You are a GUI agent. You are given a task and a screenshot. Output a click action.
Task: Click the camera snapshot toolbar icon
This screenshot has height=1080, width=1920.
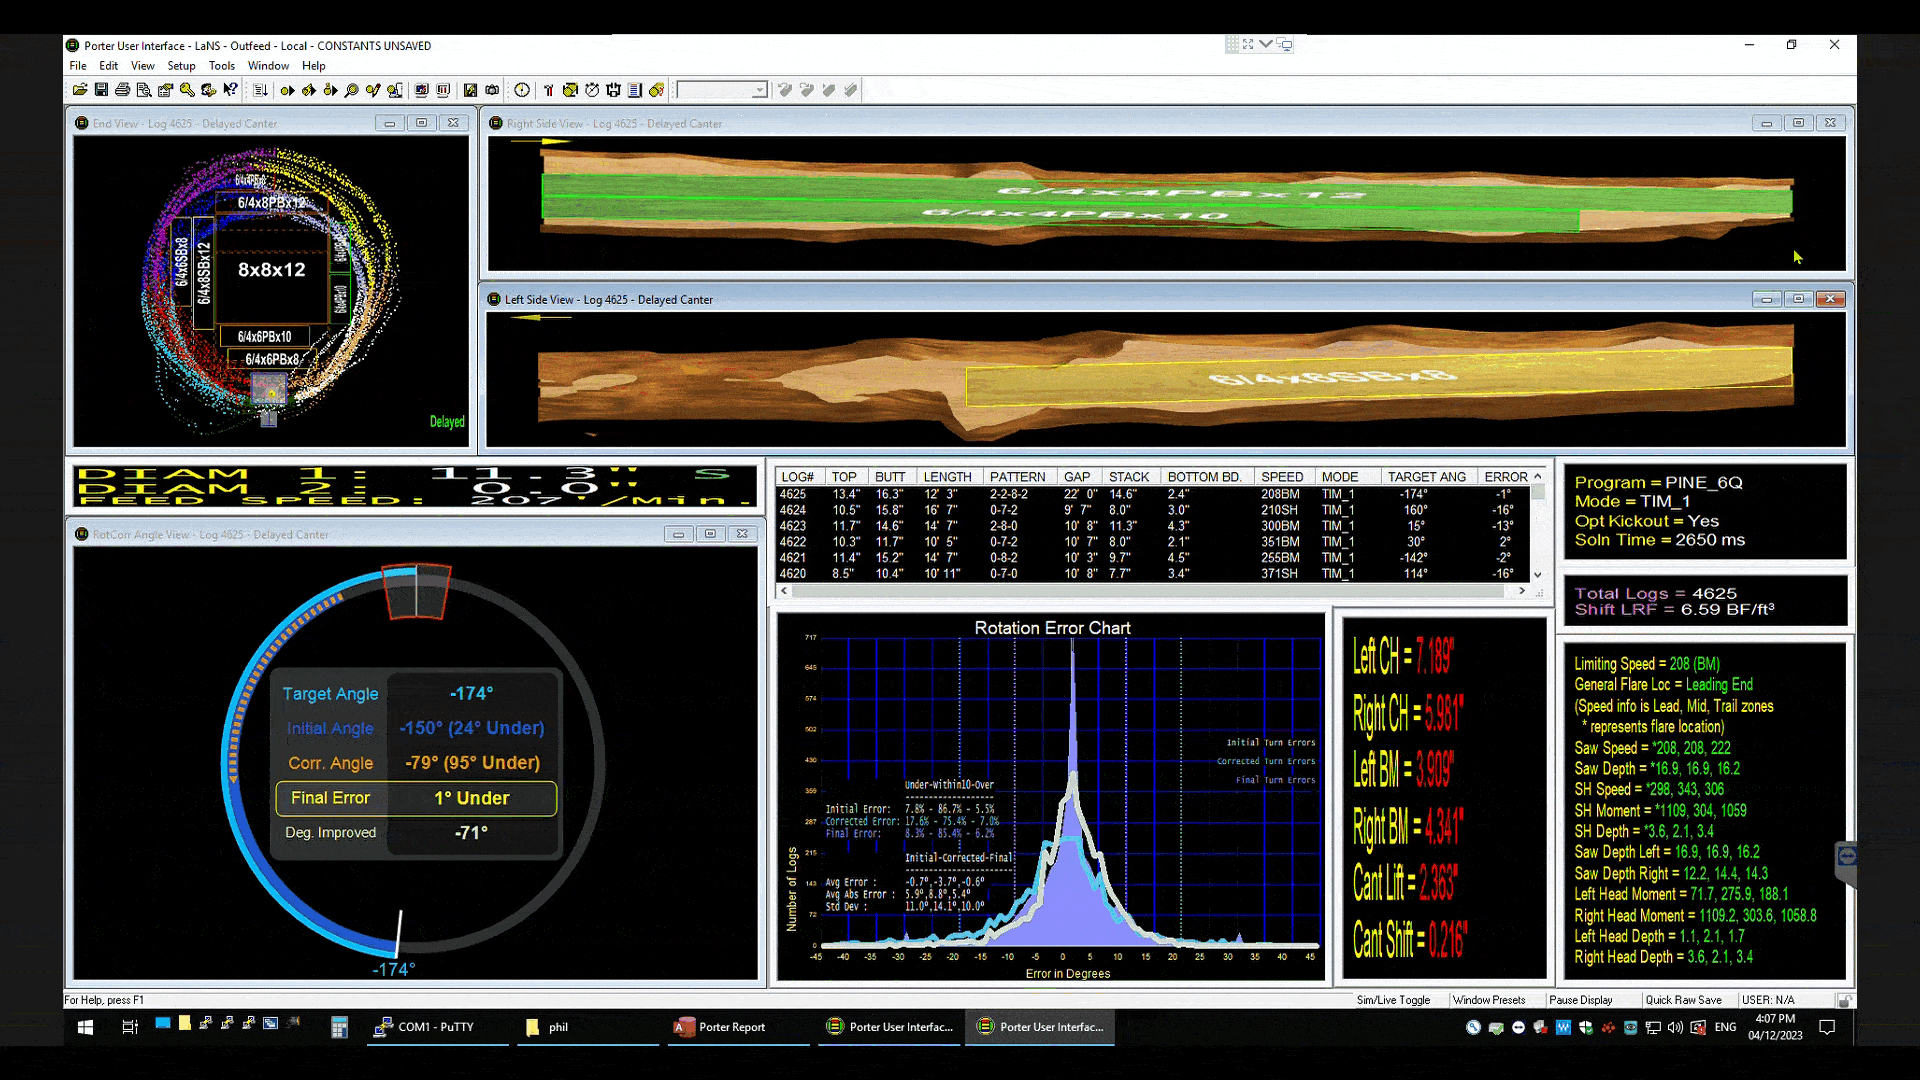coord(492,90)
